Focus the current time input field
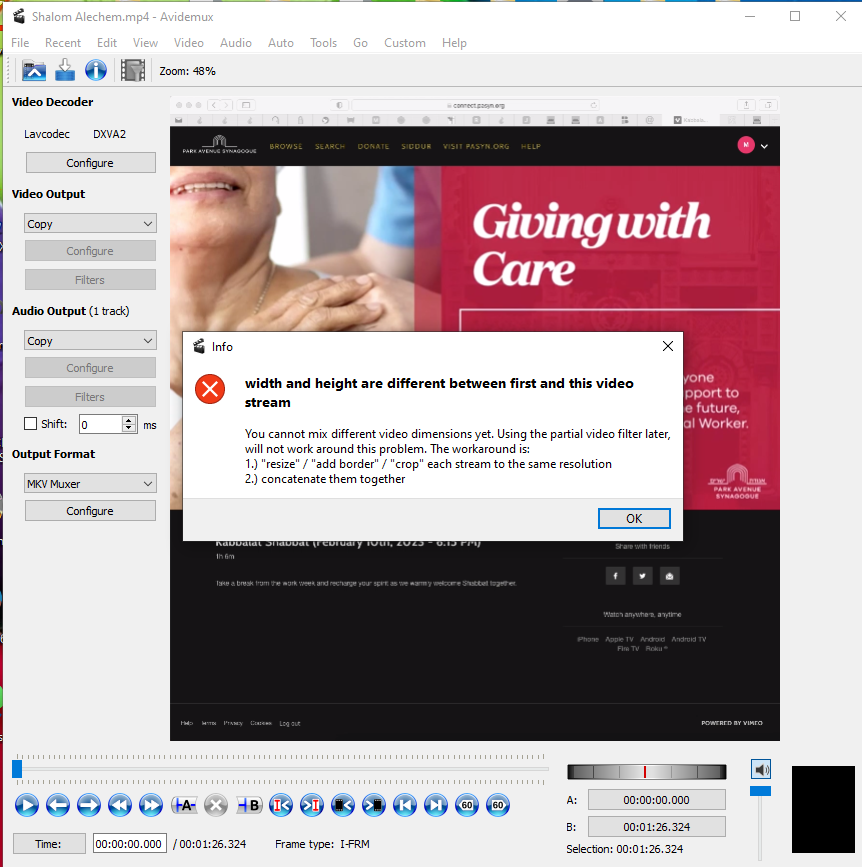The image size is (862, 867). 129,844
